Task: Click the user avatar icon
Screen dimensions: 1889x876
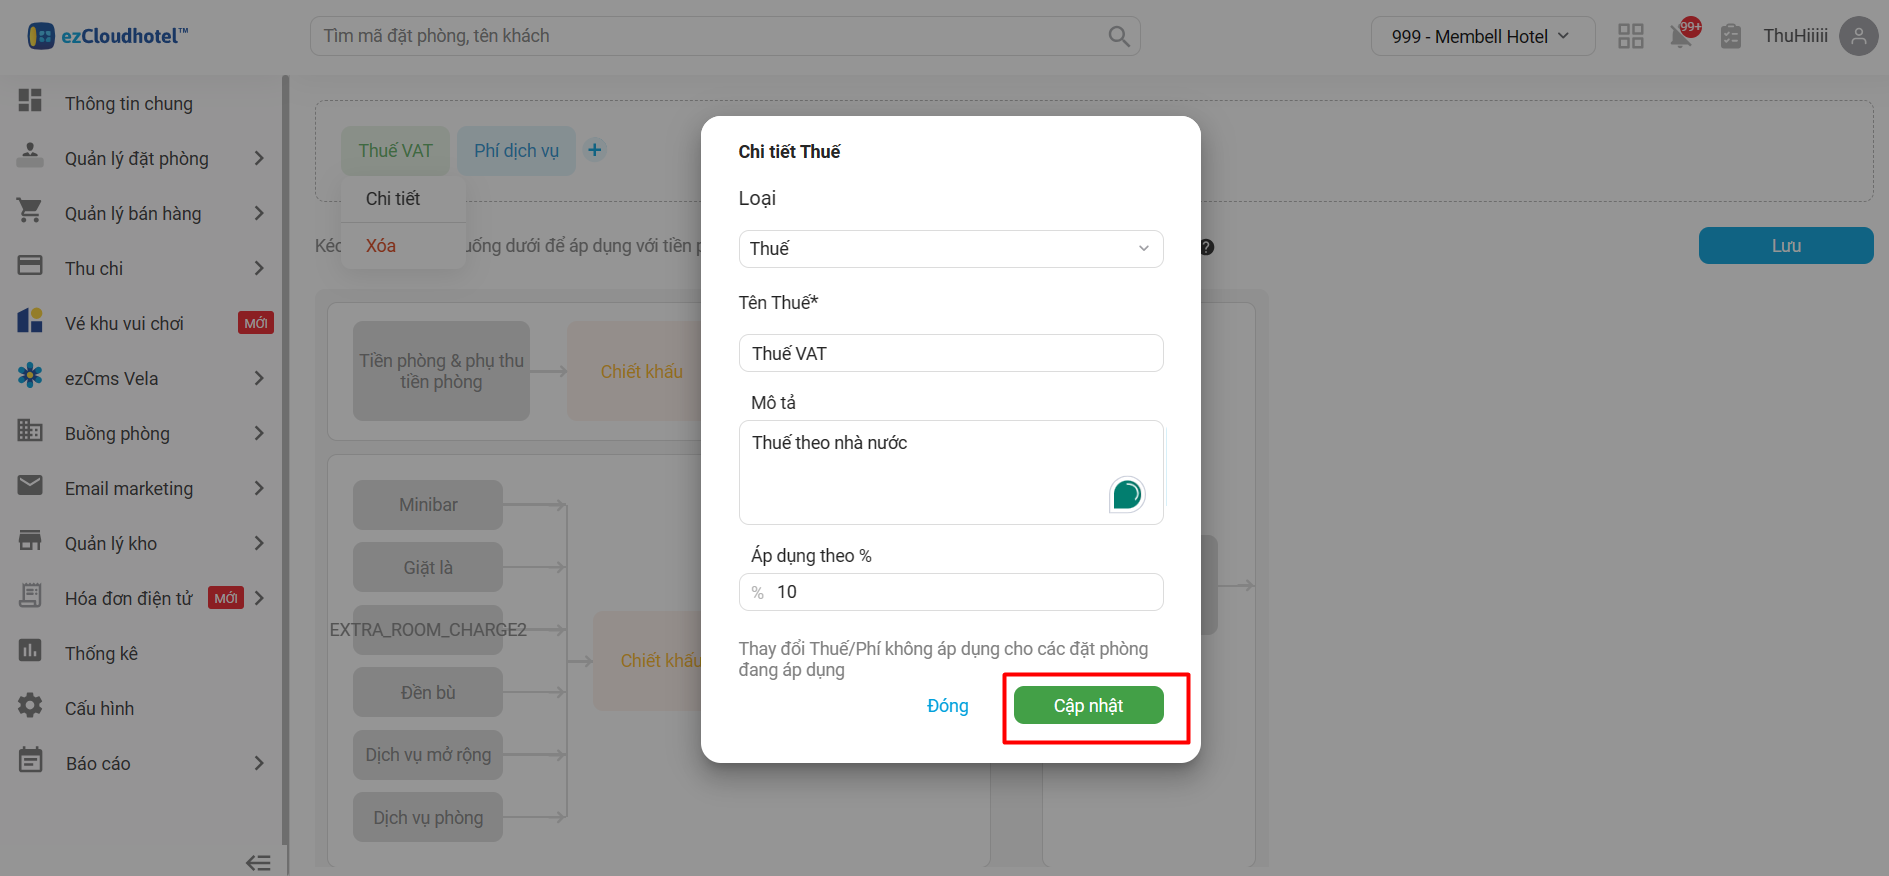Action: tap(1858, 36)
